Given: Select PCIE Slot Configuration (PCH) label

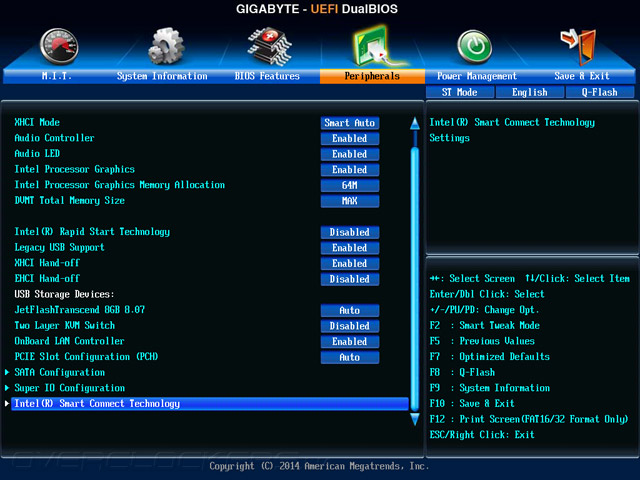Looking at the screenshot, I should tap(86, 357).
